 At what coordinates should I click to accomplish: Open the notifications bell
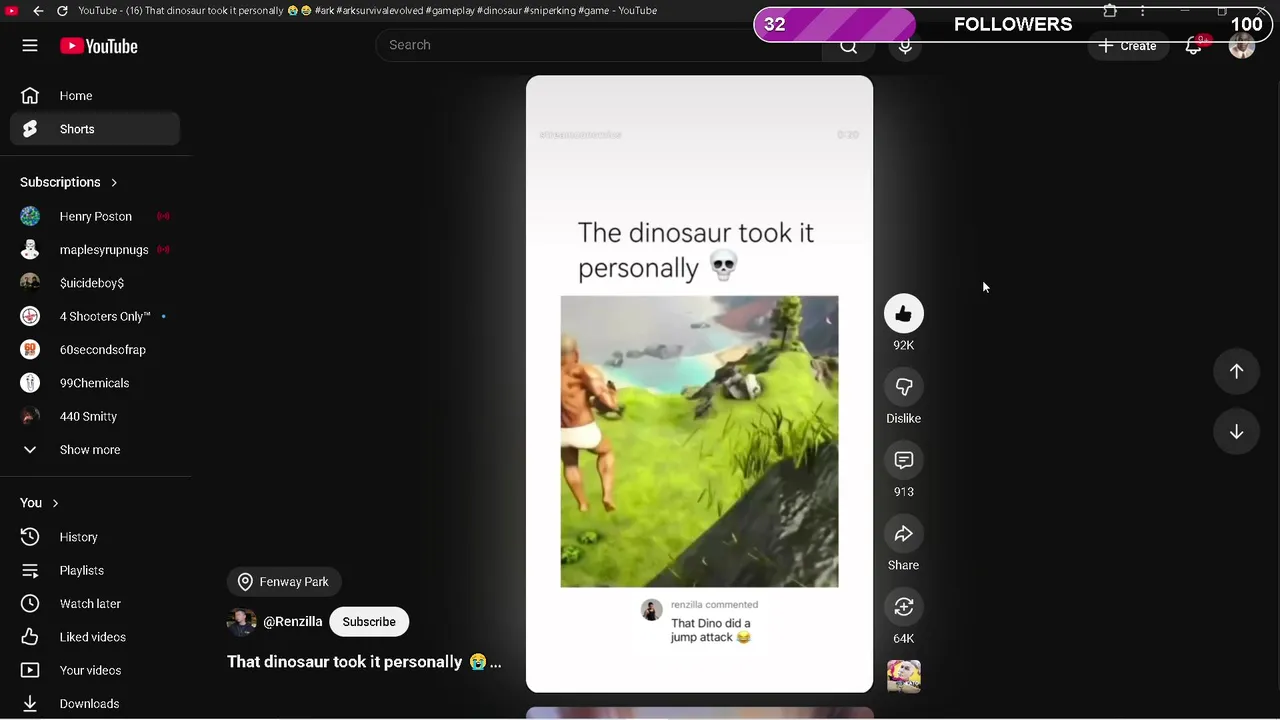(x=1194, y=46)
